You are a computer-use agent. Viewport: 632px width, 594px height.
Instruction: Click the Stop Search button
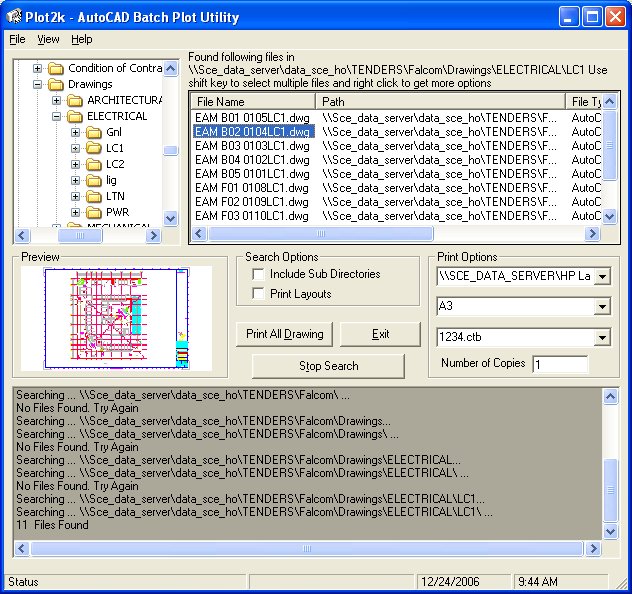click(x=328, y=366)
